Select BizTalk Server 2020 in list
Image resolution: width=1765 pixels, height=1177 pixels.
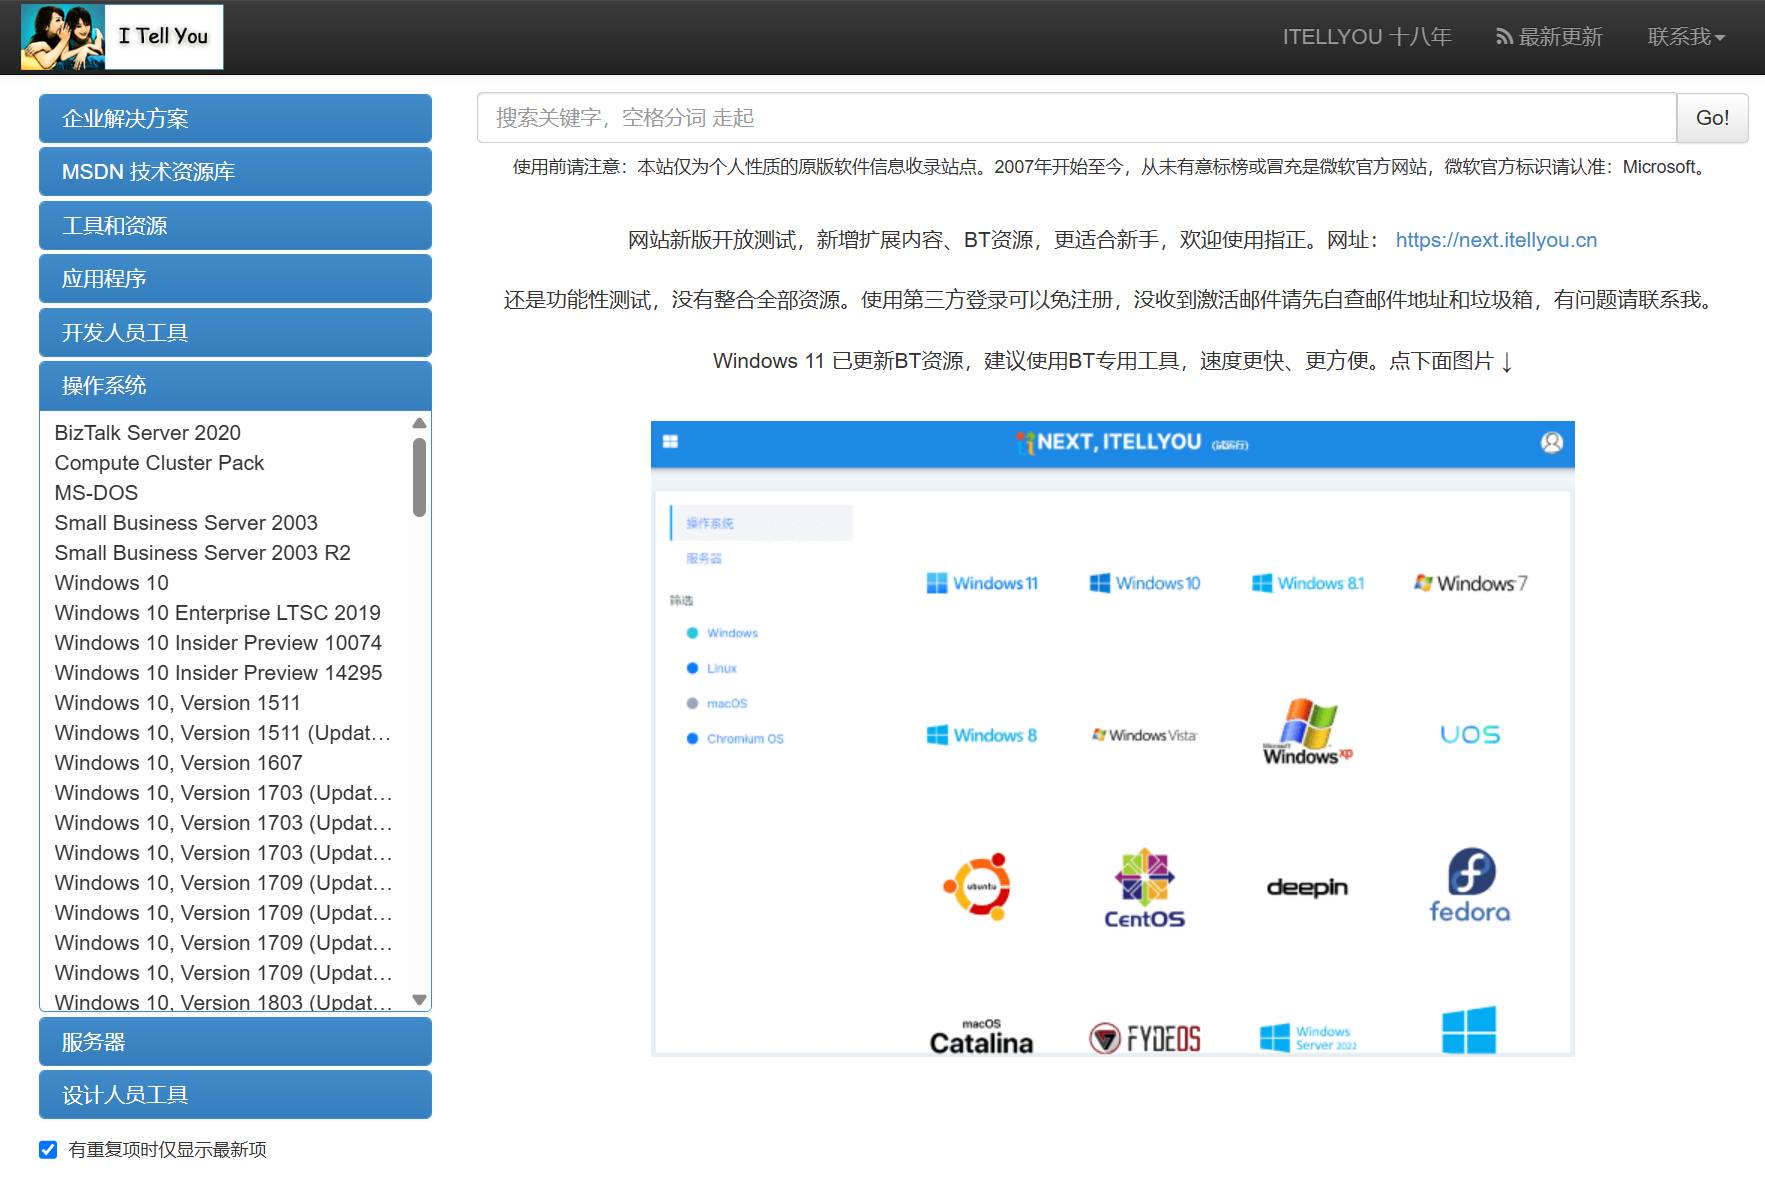(147, 433)
